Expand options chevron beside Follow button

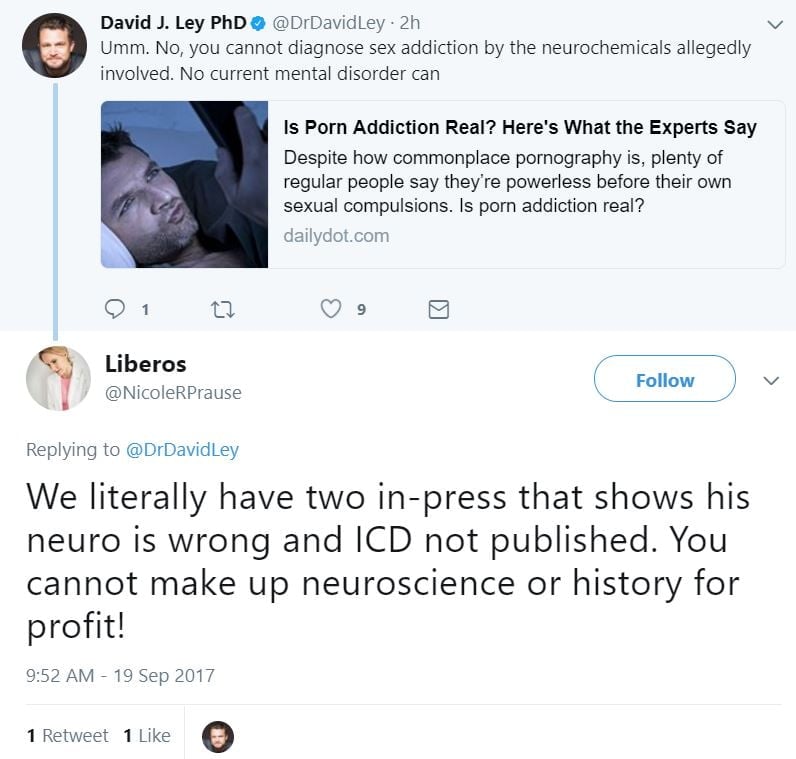pyautogui.click(x=771, y=381)
